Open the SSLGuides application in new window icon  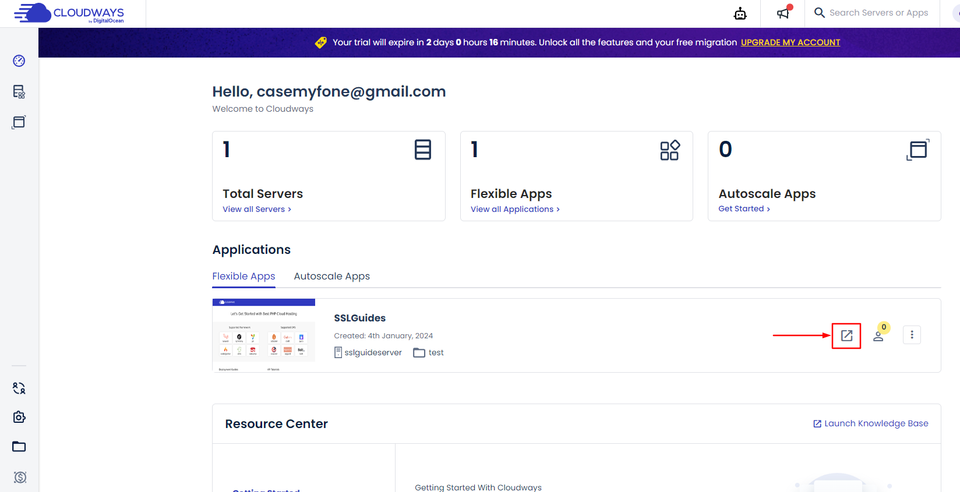pyautogui.click(x=846, y=336)
